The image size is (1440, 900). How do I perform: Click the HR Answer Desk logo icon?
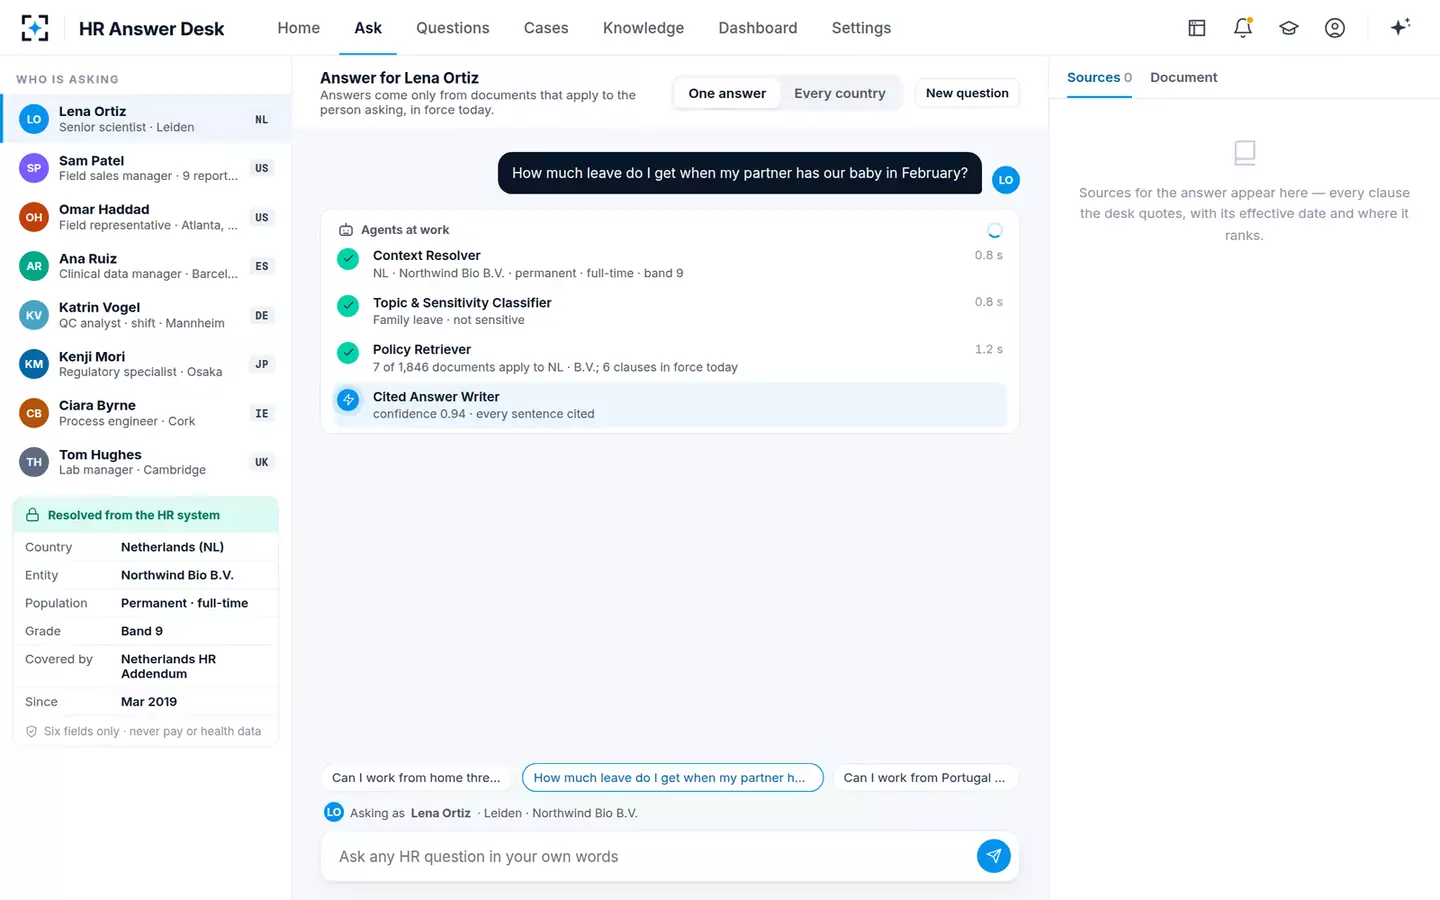pos(35,28)
